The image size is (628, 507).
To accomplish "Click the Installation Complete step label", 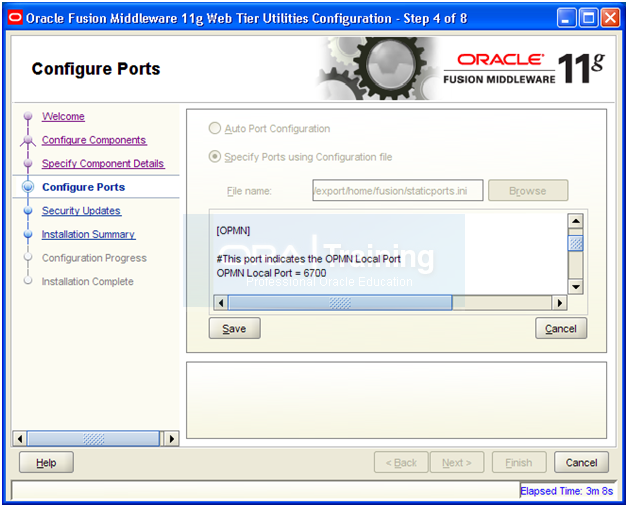I will coord(87,282).
